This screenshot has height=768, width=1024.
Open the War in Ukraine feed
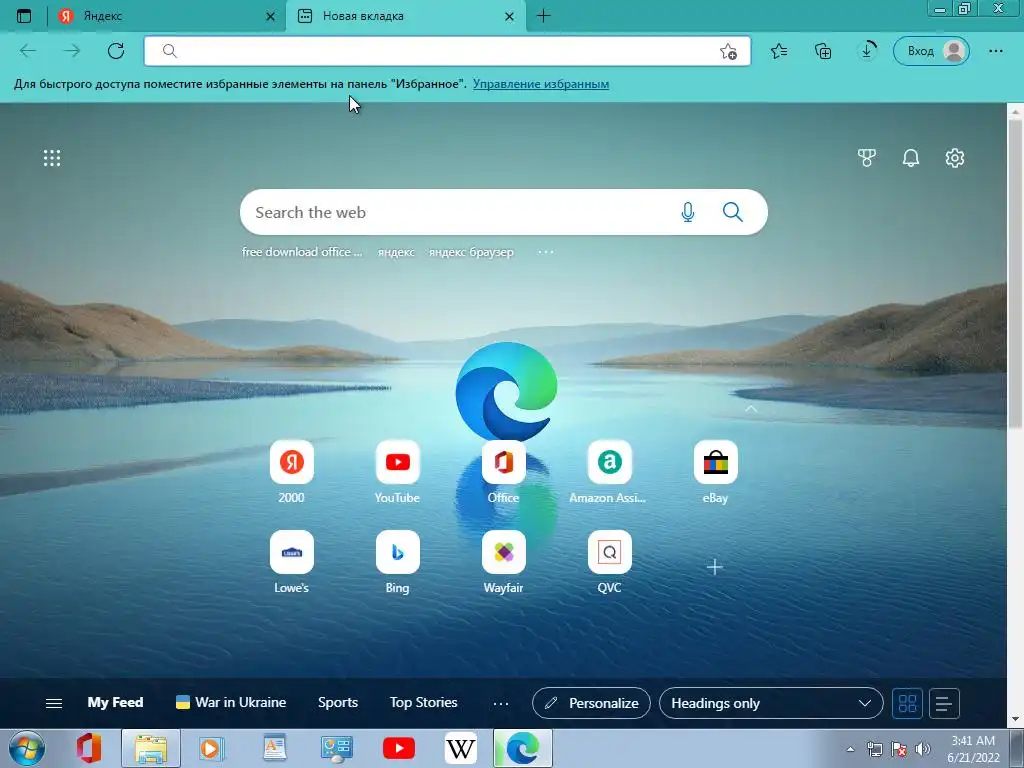(231, 703)
